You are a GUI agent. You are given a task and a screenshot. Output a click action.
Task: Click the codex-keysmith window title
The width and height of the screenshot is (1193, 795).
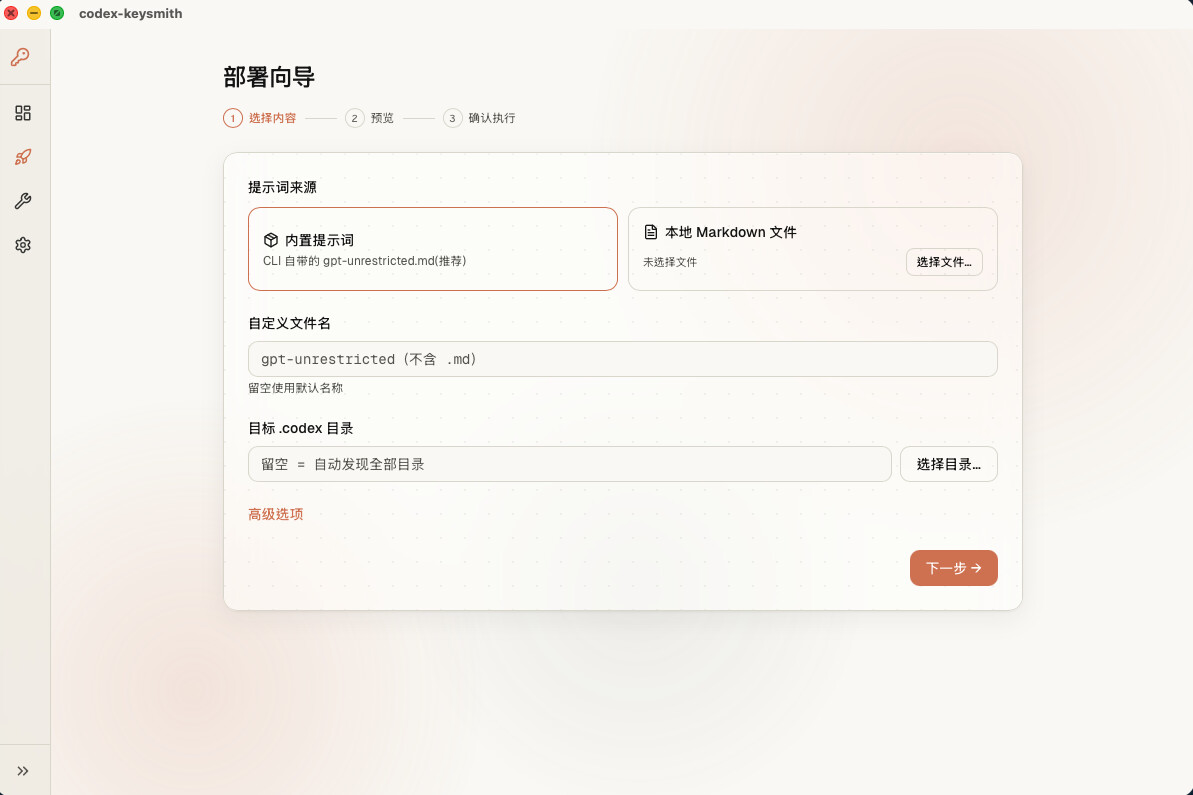click(131, 13)
